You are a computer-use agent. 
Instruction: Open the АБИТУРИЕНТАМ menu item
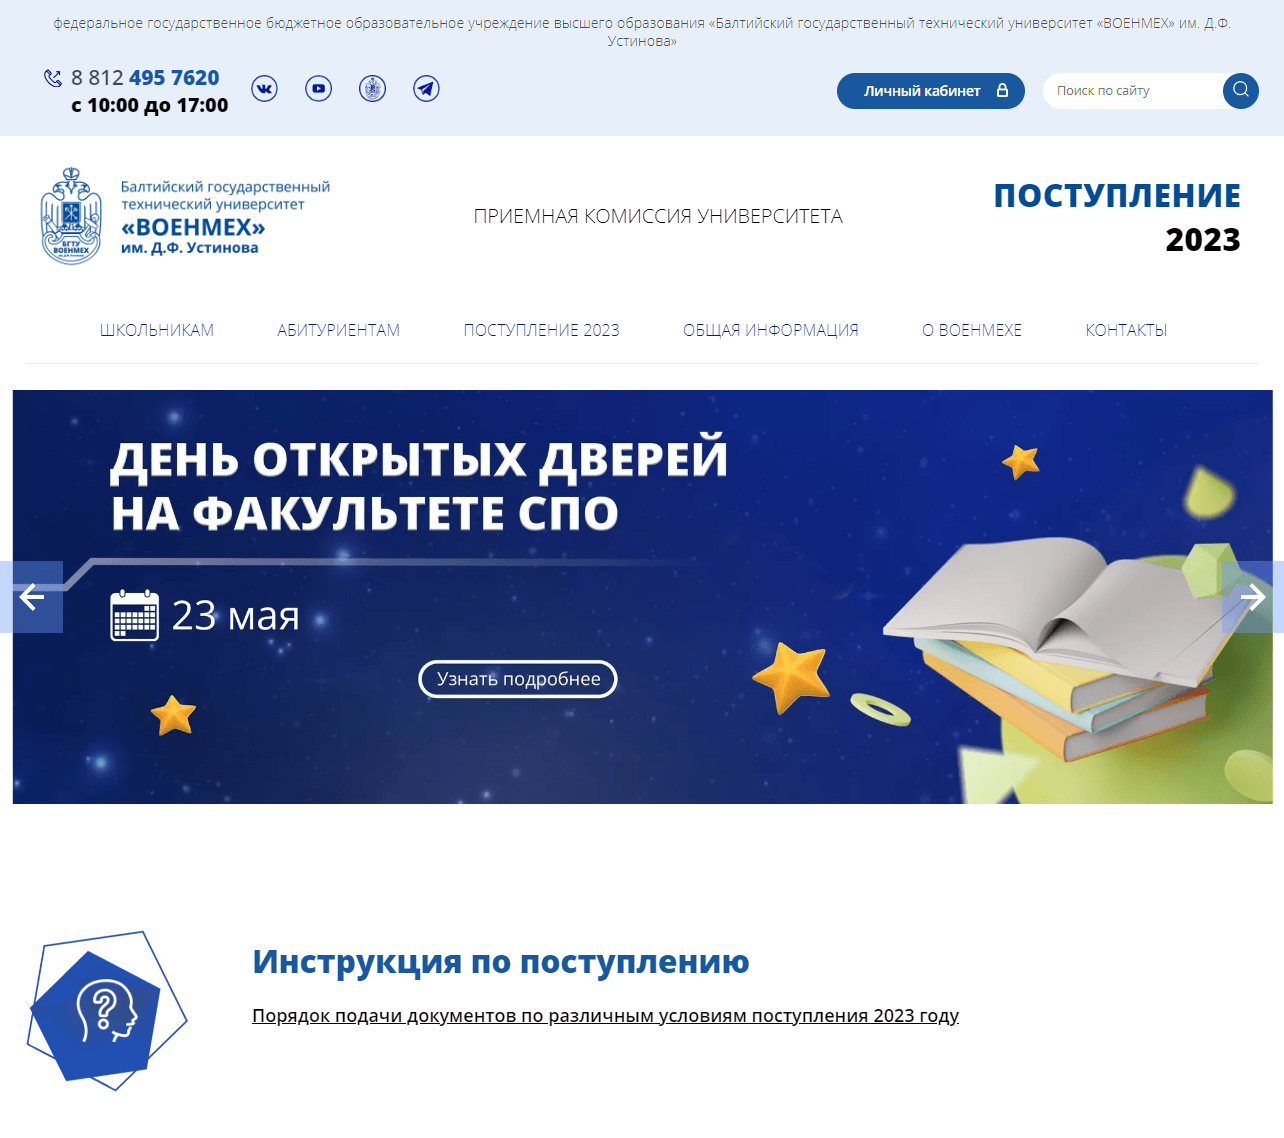(338, 329)
